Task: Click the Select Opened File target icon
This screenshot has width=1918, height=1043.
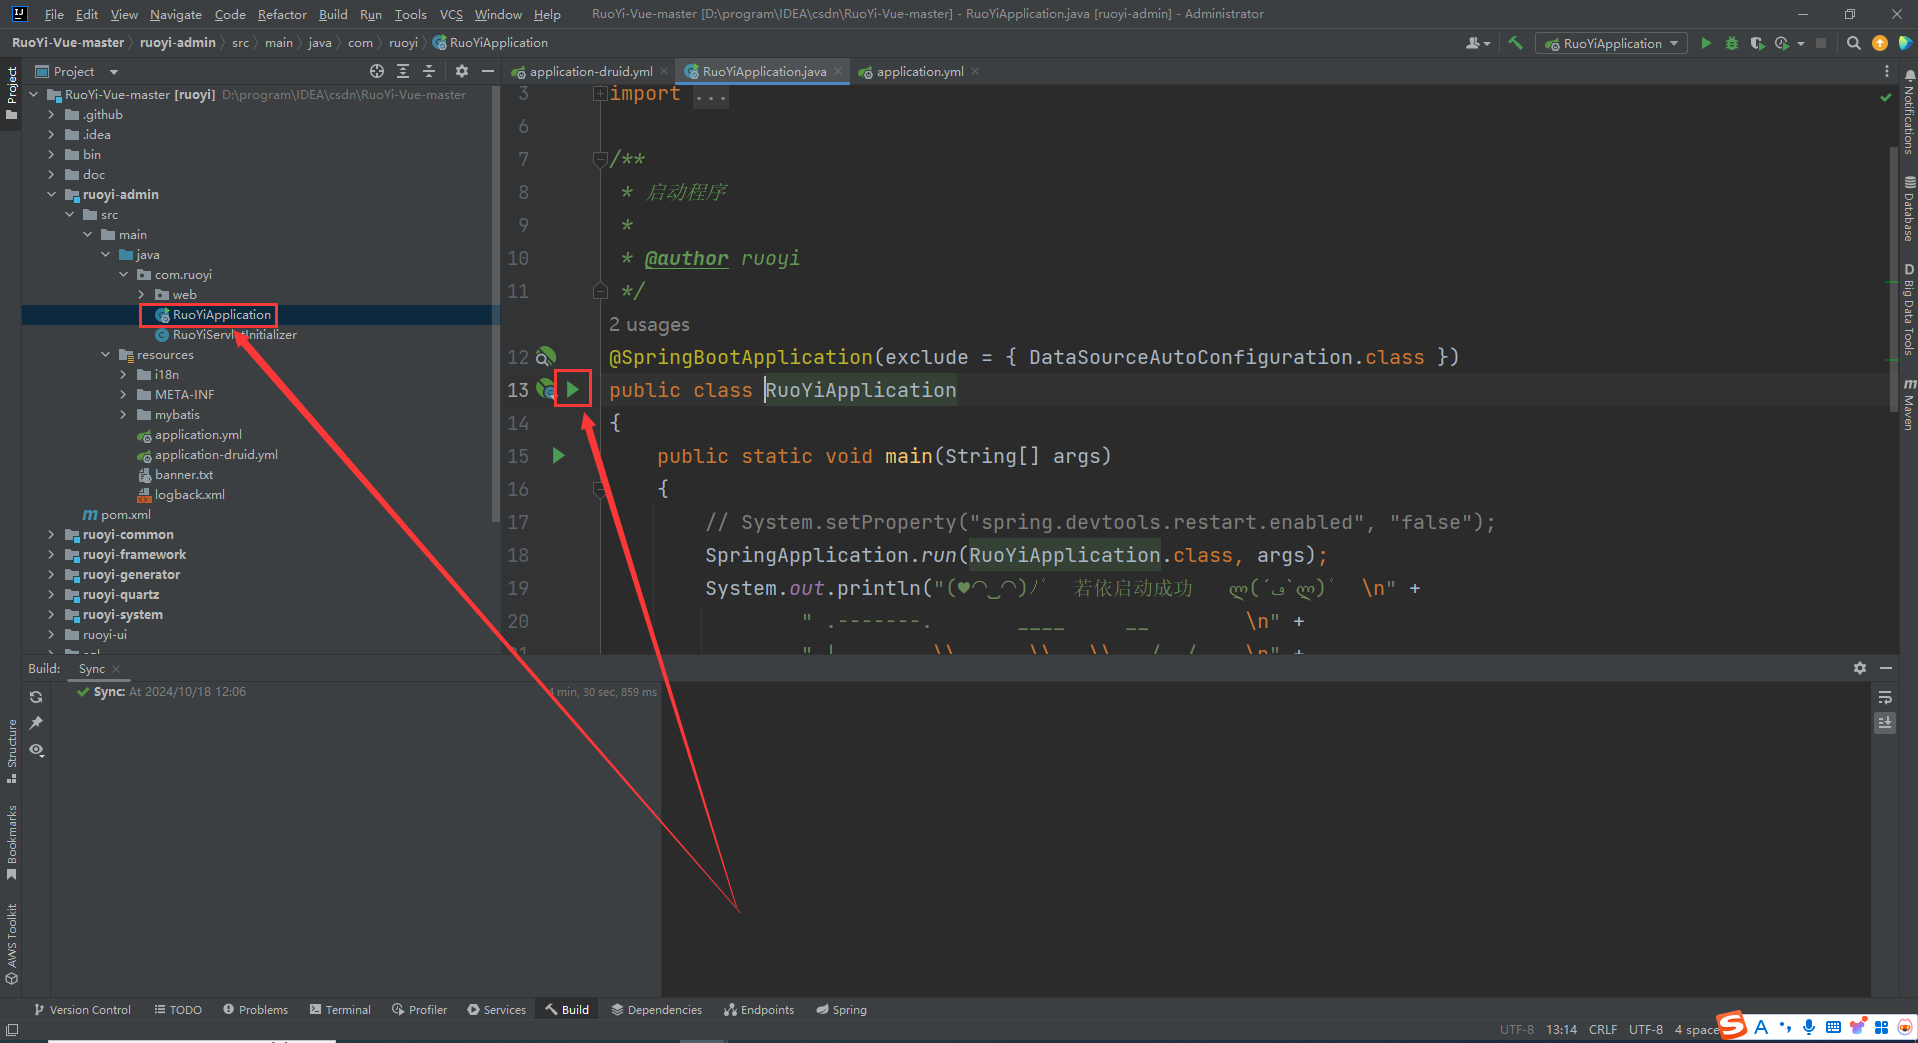Action: (377, 71)
